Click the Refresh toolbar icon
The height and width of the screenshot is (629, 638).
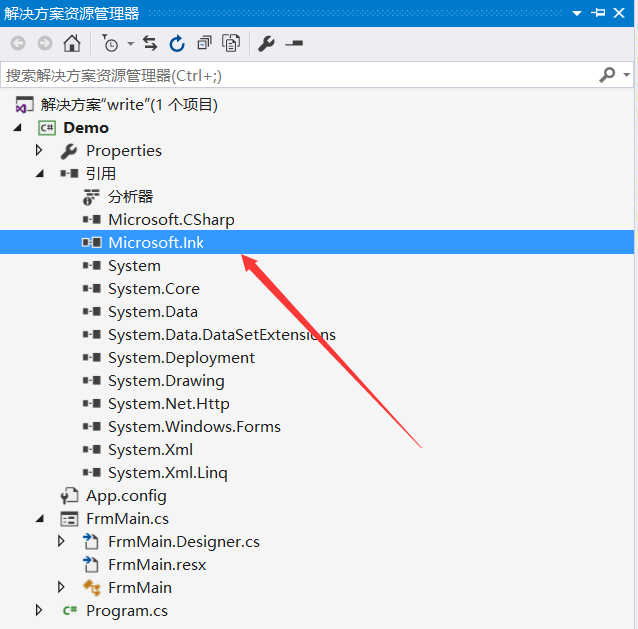click(177, 43)
